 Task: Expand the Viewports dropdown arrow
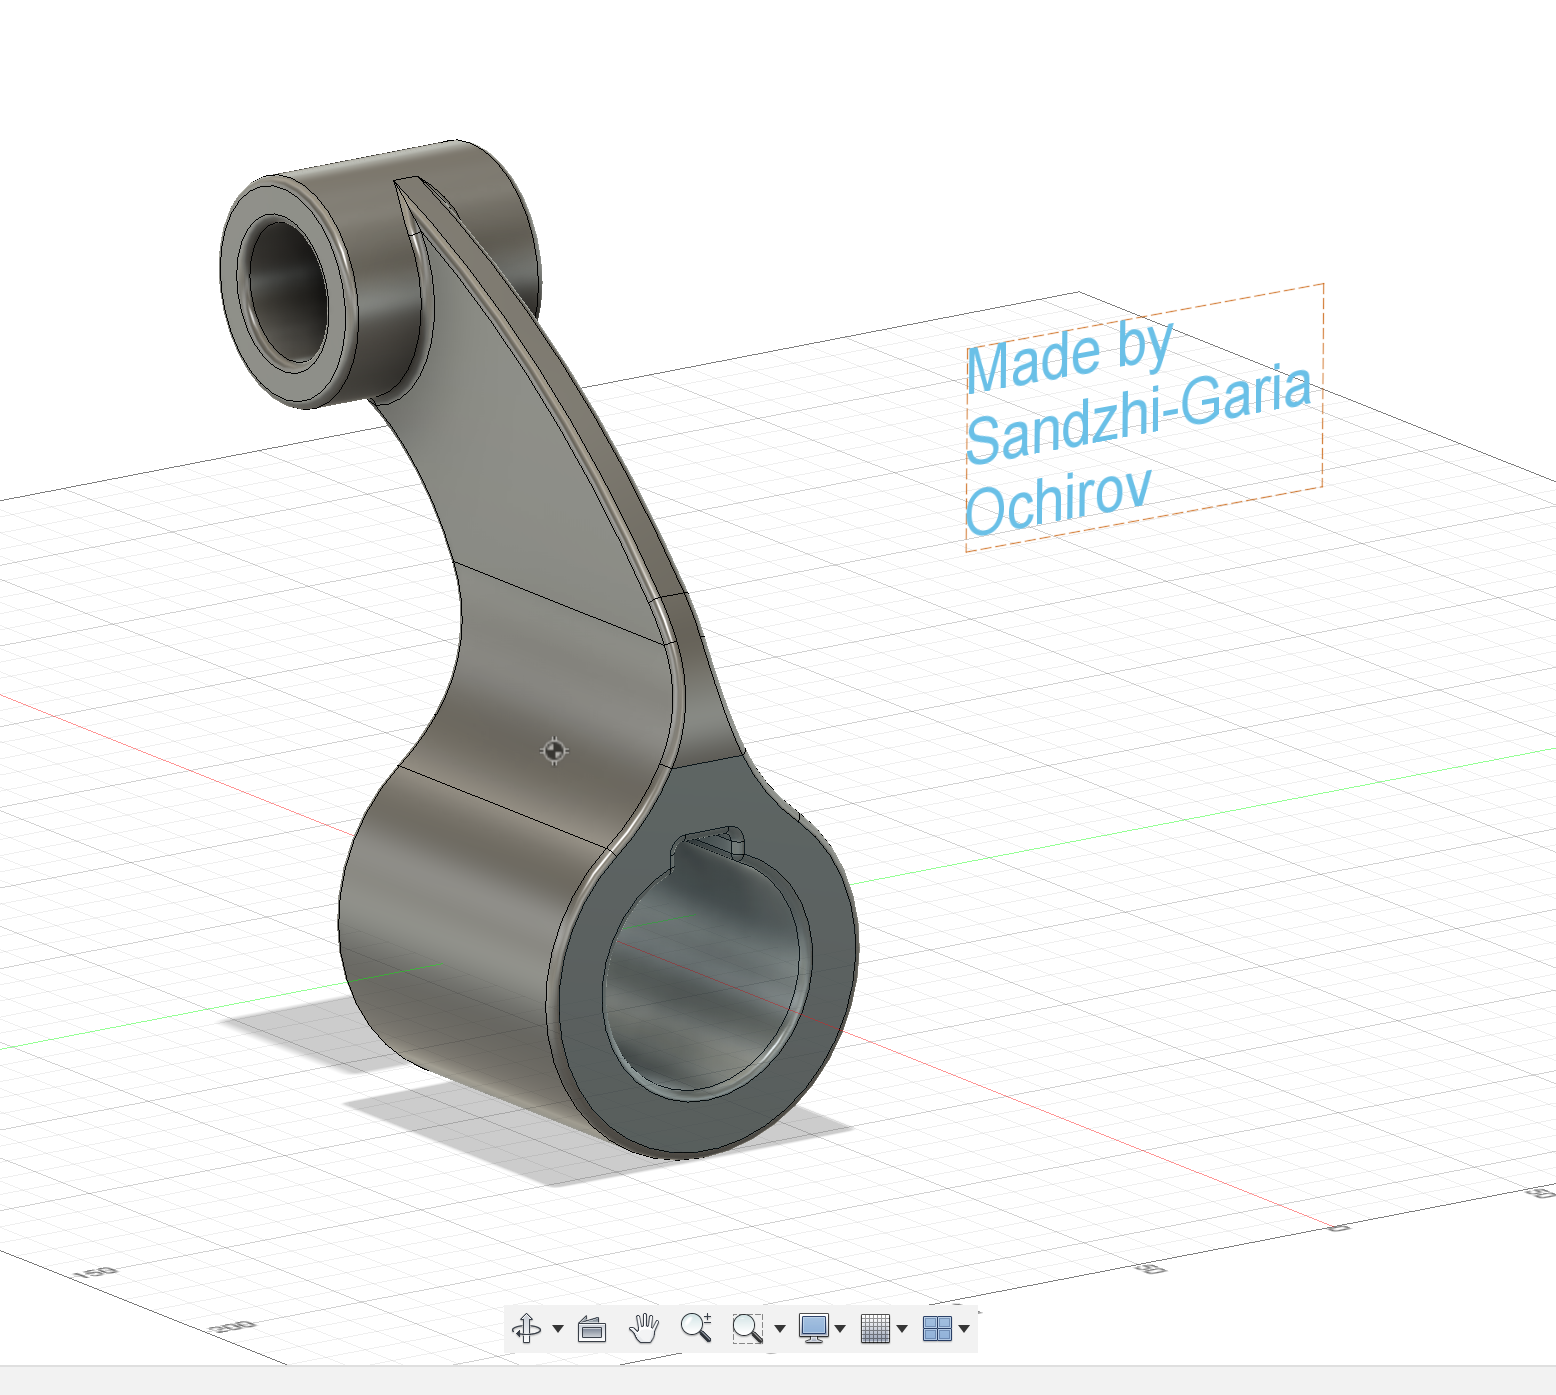(964, 1329)
